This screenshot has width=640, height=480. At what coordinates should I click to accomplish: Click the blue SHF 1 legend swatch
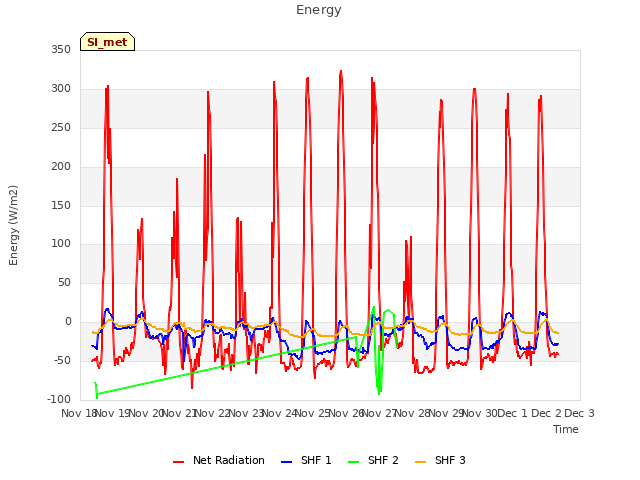click(x=287, y=462)
